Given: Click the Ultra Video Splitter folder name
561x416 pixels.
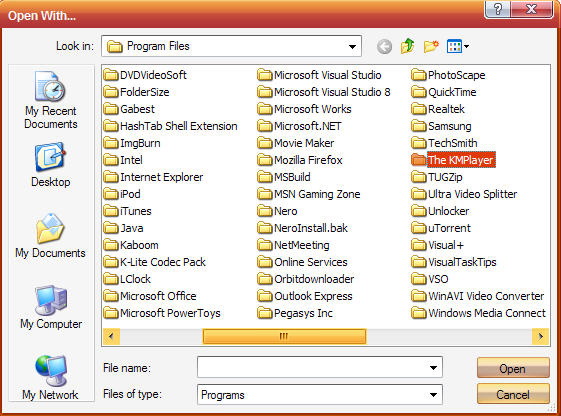Looking at the screenshot, I should point(473,194).
